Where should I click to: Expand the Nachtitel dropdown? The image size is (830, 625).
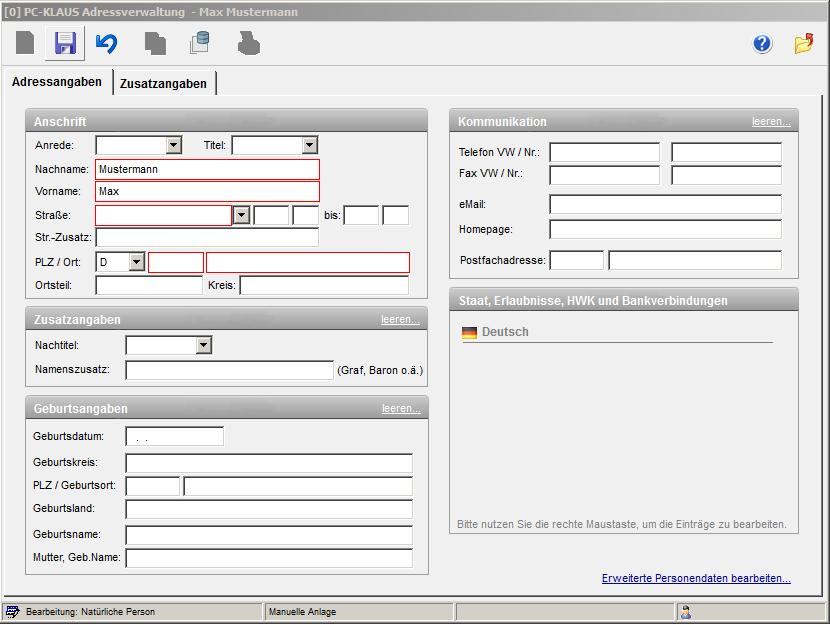204,346
